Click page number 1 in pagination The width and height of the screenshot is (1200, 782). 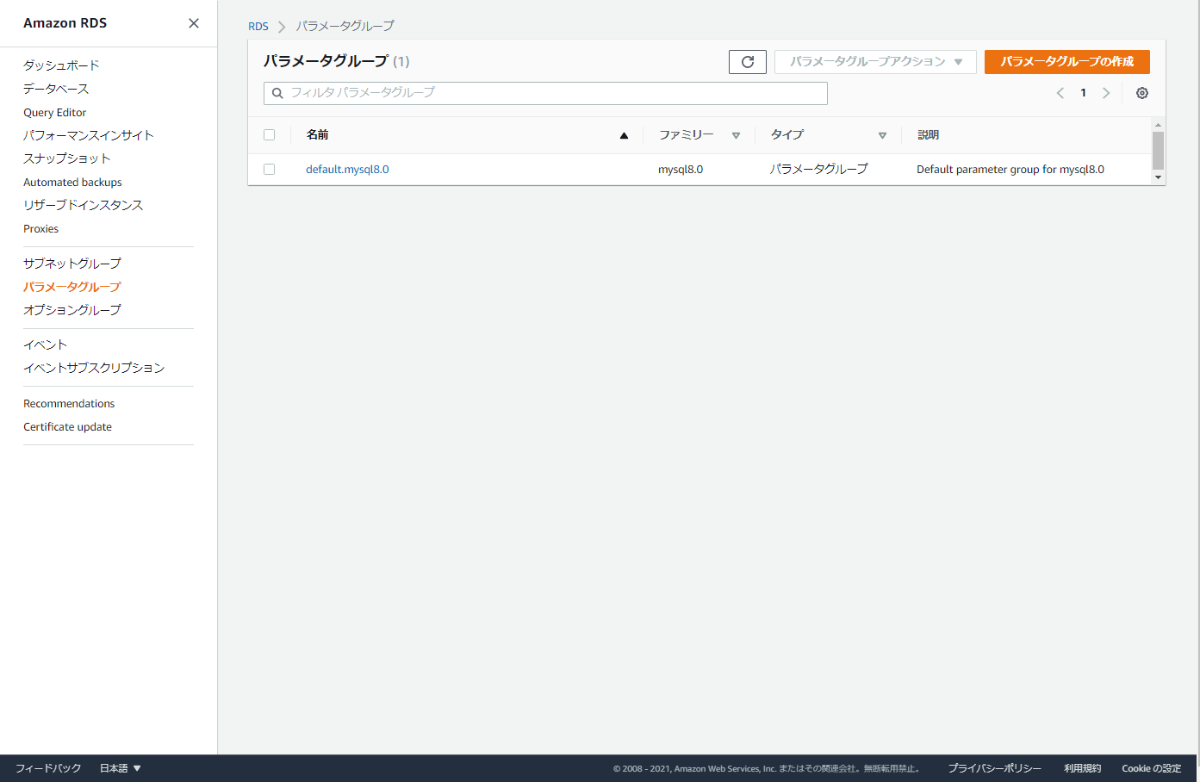coord(1083,93)
